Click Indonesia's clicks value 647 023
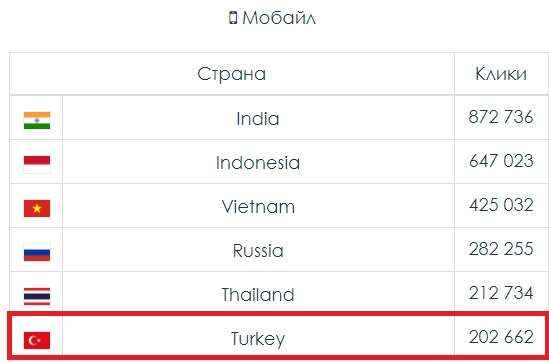549x362 pixels. point(501,161)
